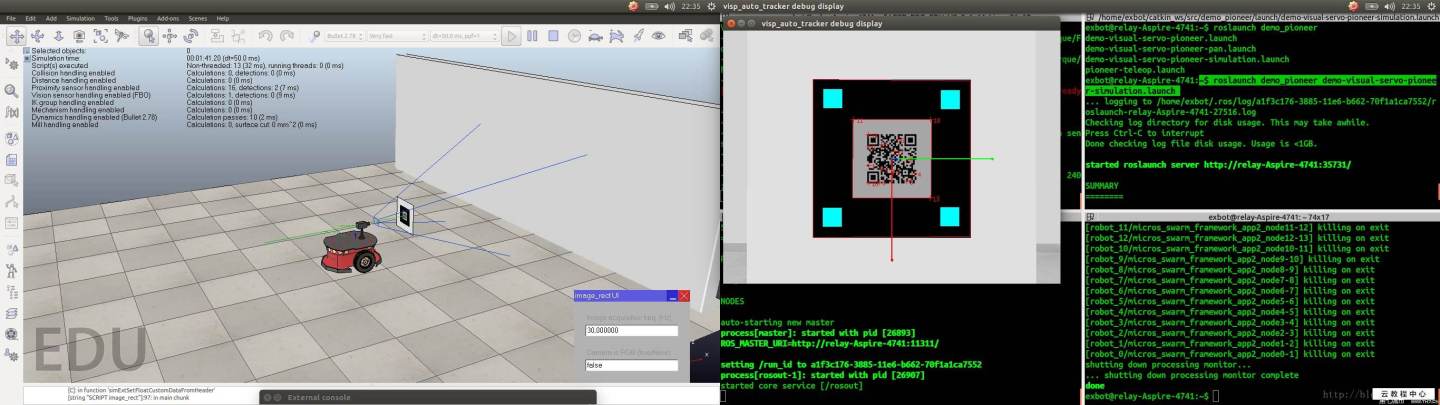Pause the simulation
Image resolution: width=1440 pixels, height=405 pixels.
point(532,36)
